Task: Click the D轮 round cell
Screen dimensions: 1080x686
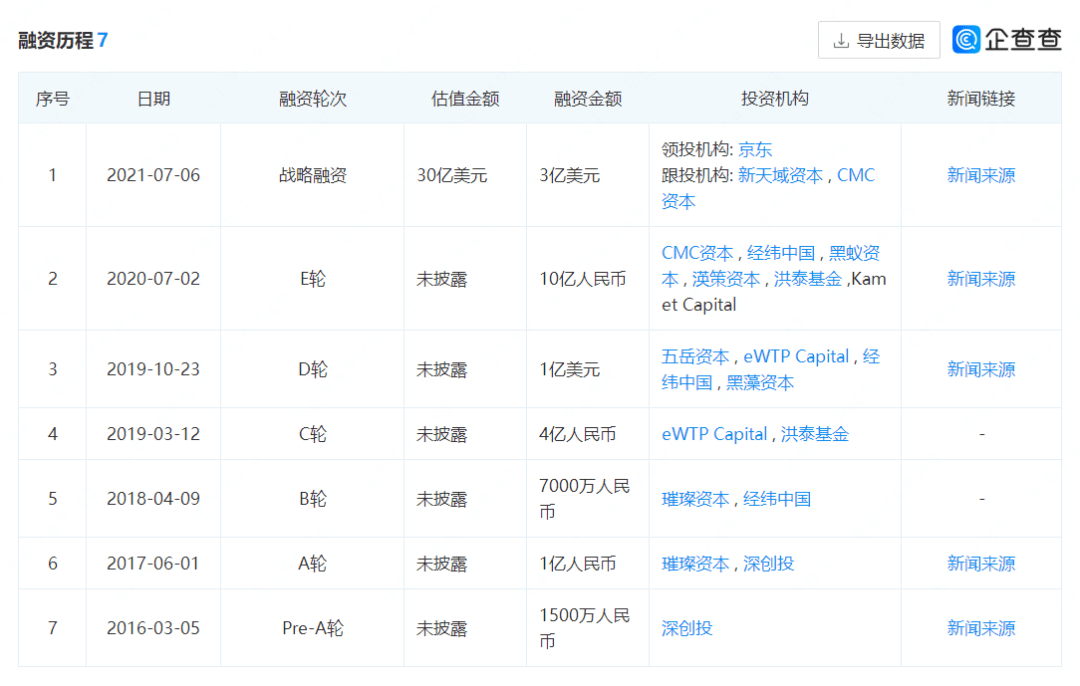Action: (x=313, y=369)
